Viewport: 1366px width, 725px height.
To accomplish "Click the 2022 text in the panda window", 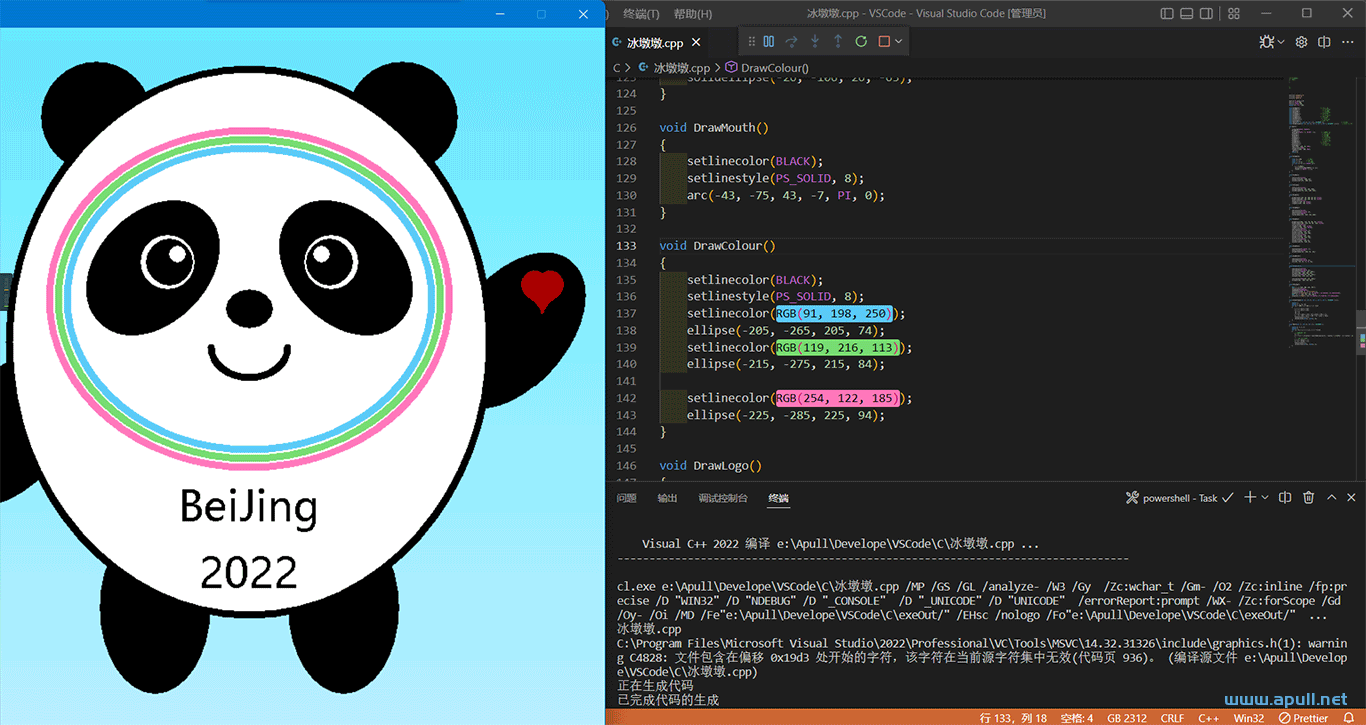I will 249,573.
